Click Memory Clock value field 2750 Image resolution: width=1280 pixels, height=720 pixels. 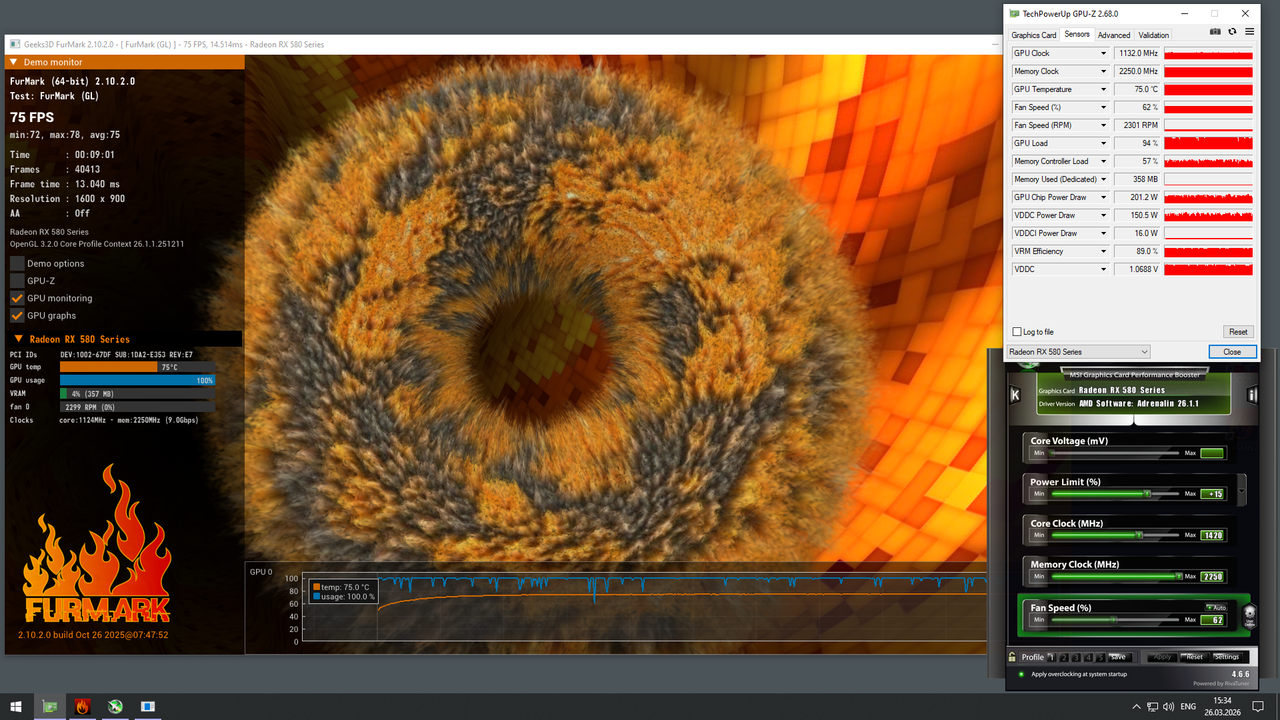coord(1212,576)
